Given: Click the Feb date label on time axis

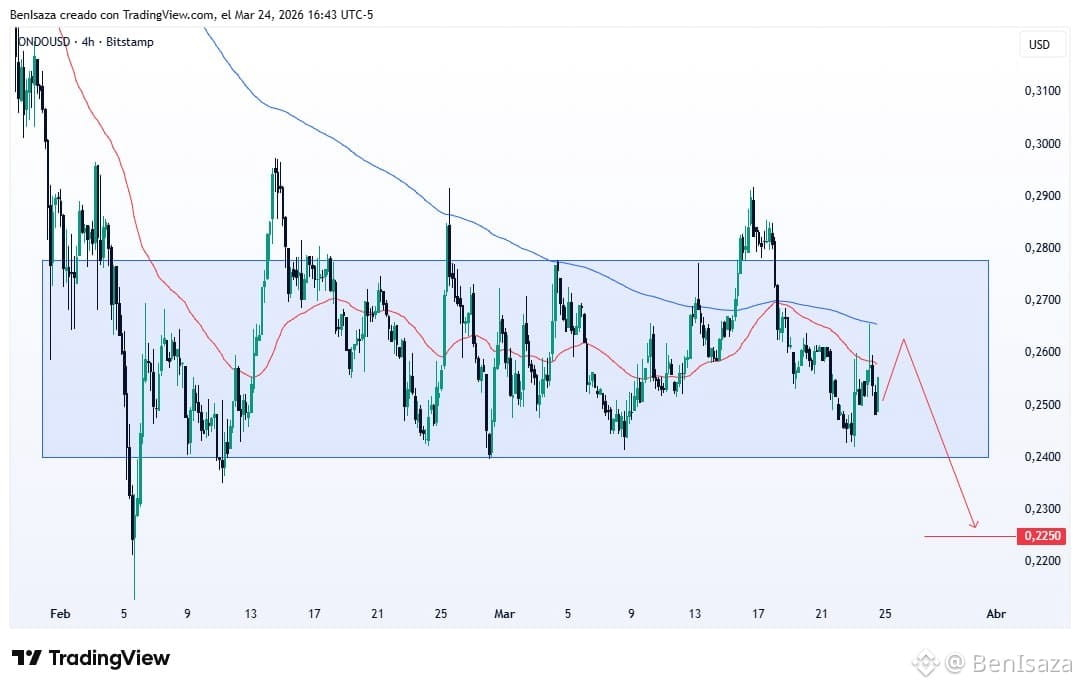Looking at the screenshot, I should click(61, 614).
